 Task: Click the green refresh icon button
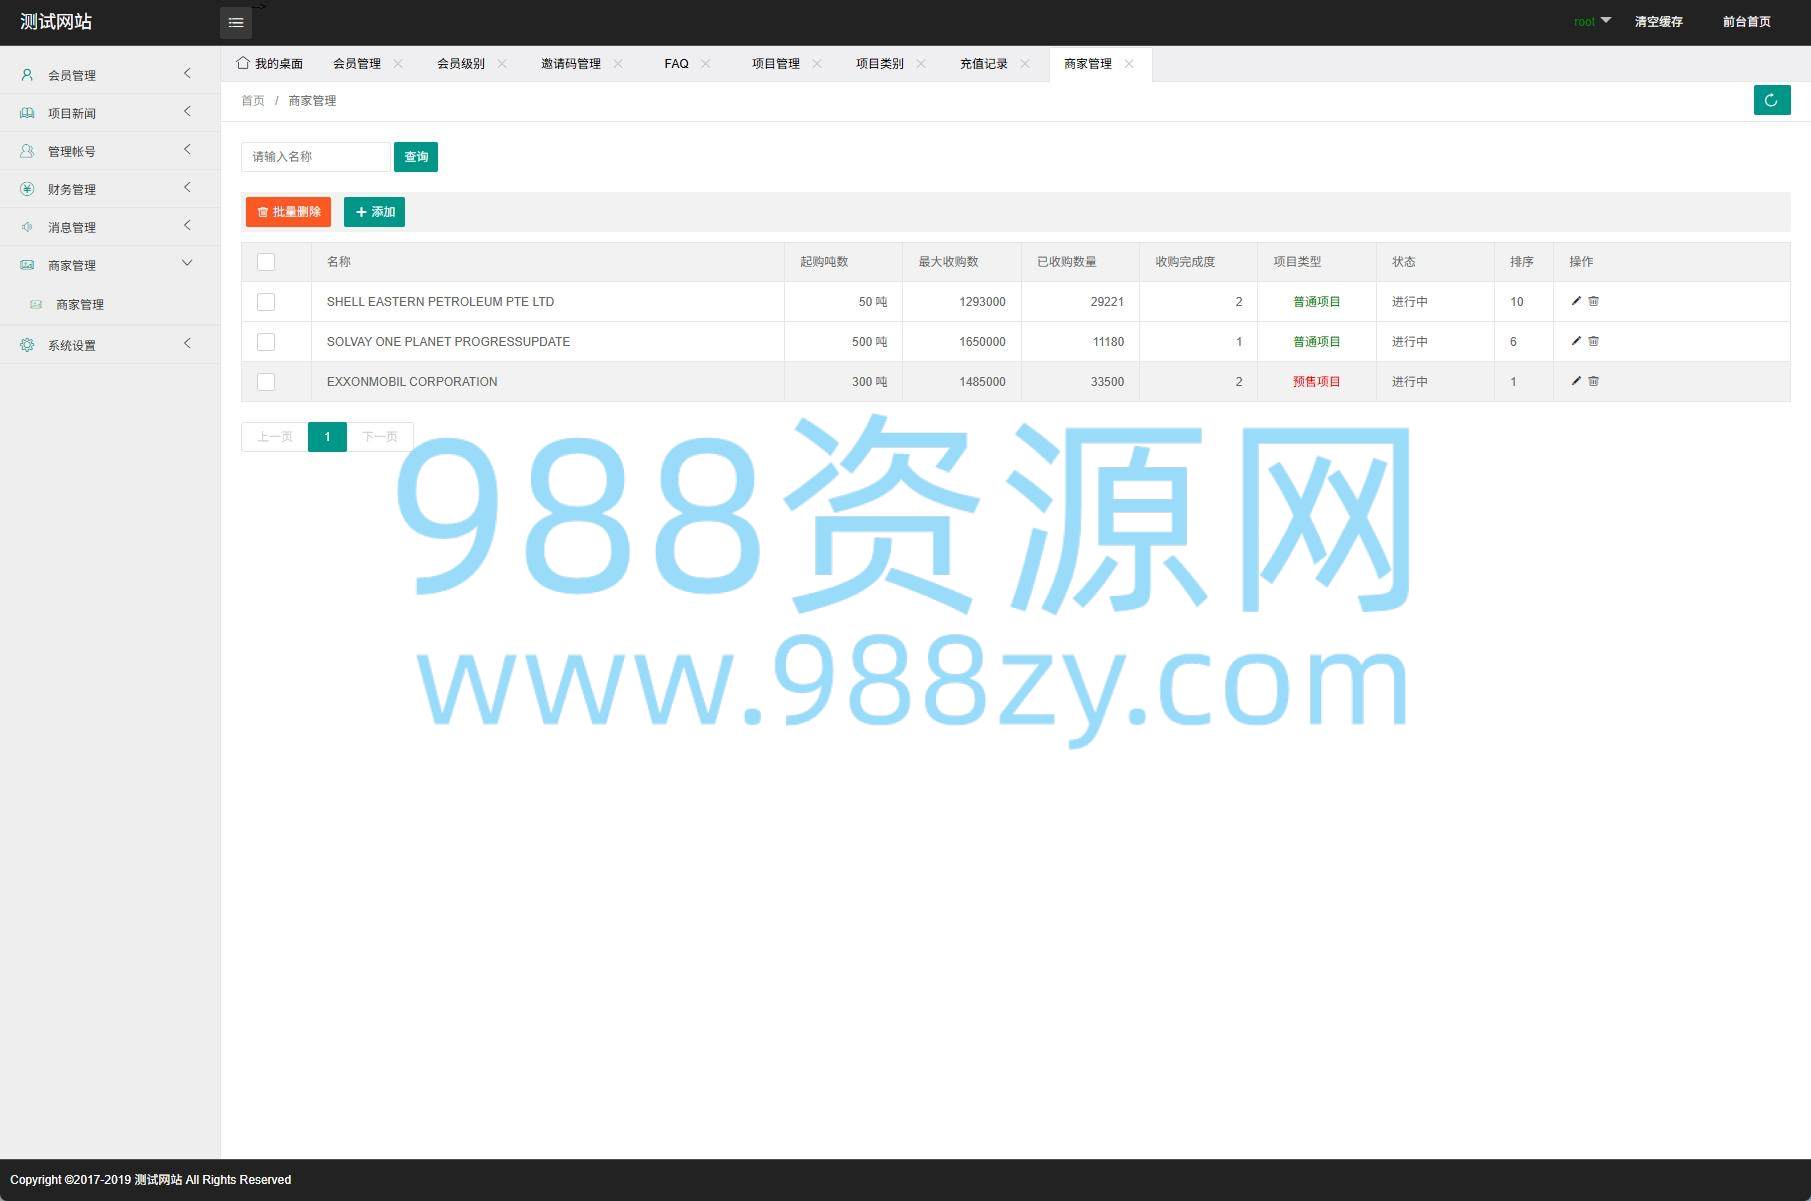coord(1771,100)
